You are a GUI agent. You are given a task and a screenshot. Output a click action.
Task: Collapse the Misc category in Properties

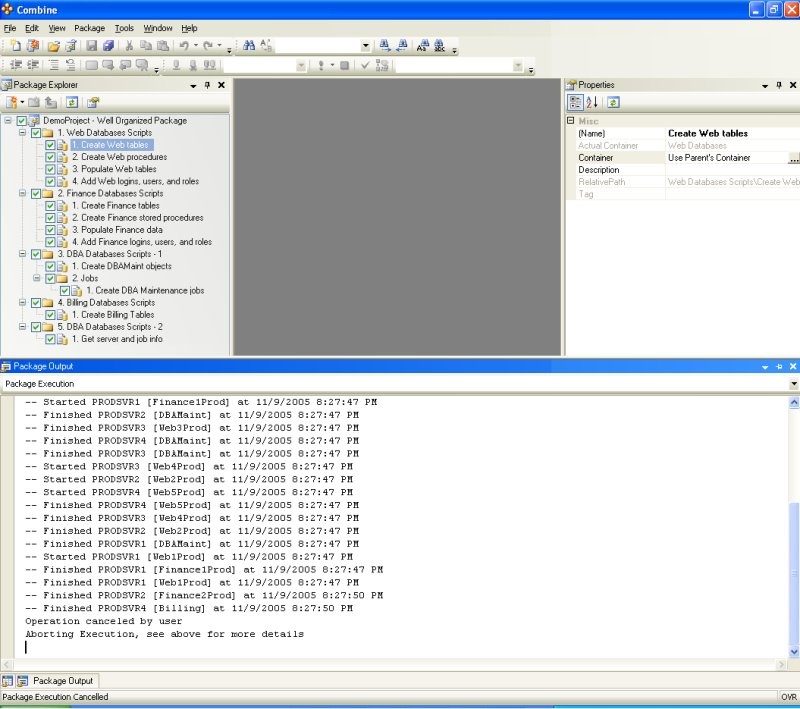click(x=570, y=120)
